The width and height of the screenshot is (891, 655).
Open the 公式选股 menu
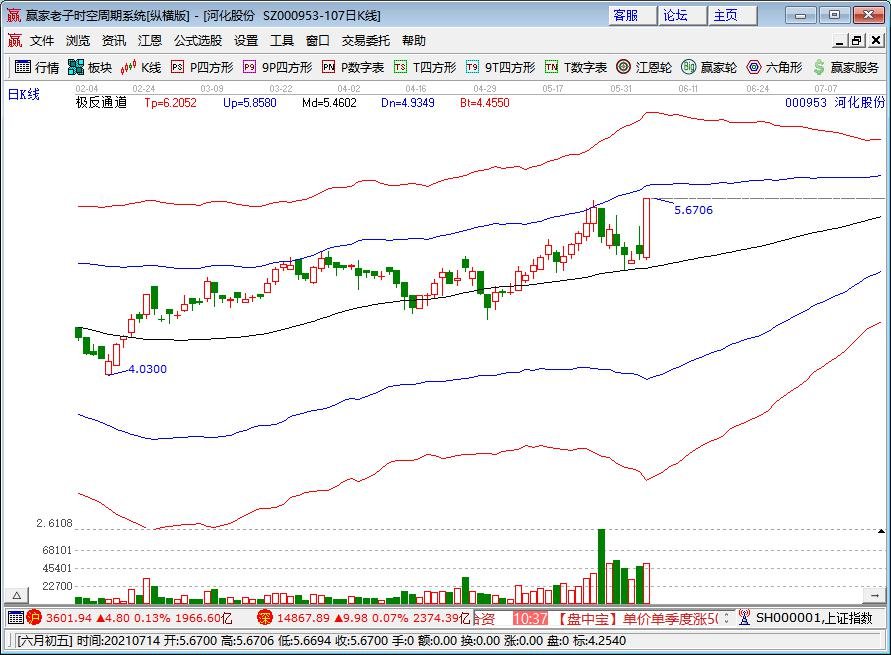tap(198, 41)
